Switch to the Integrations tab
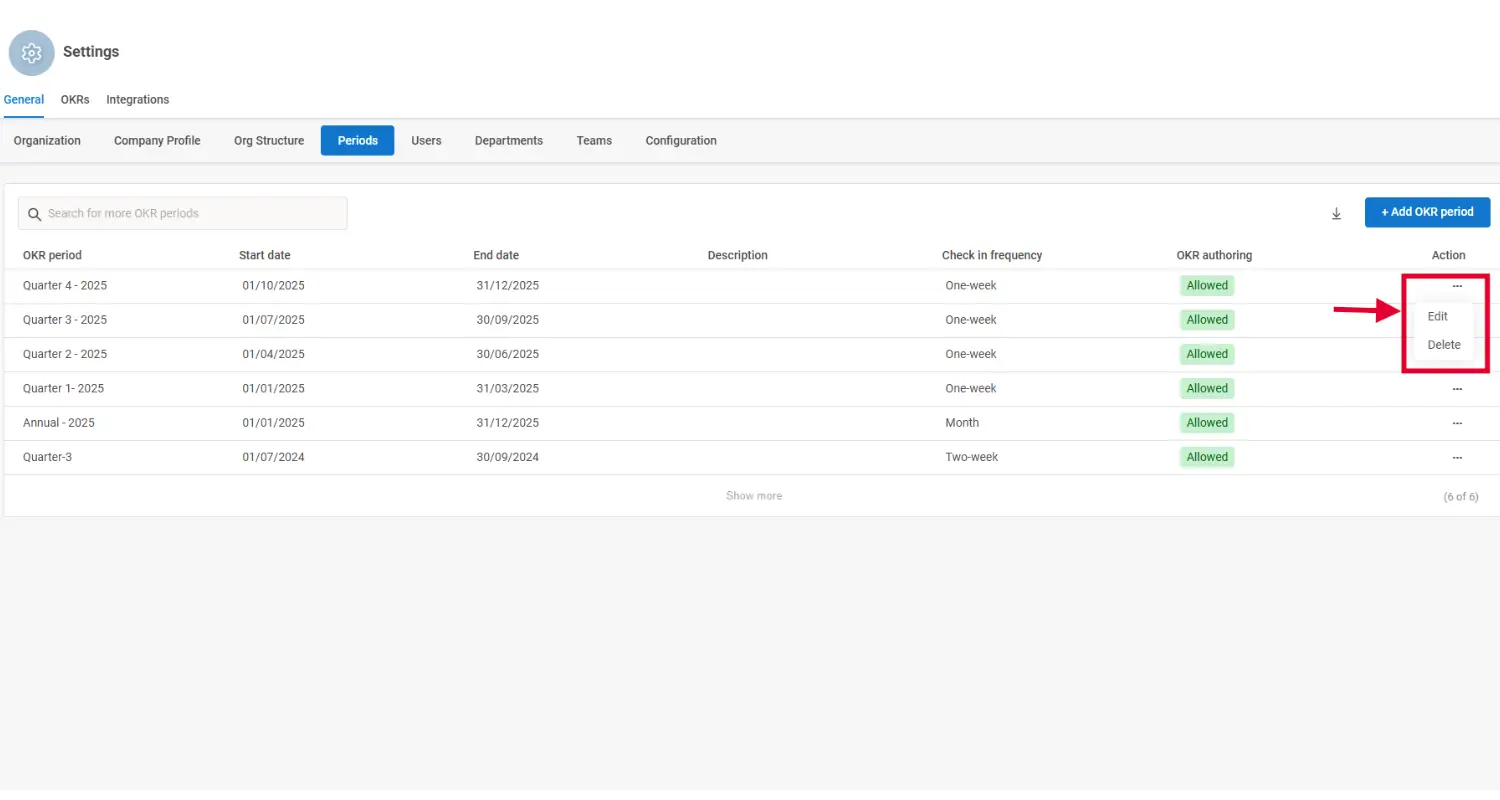1500x800 pixels. pyautogui.click(x=137, y=99)
